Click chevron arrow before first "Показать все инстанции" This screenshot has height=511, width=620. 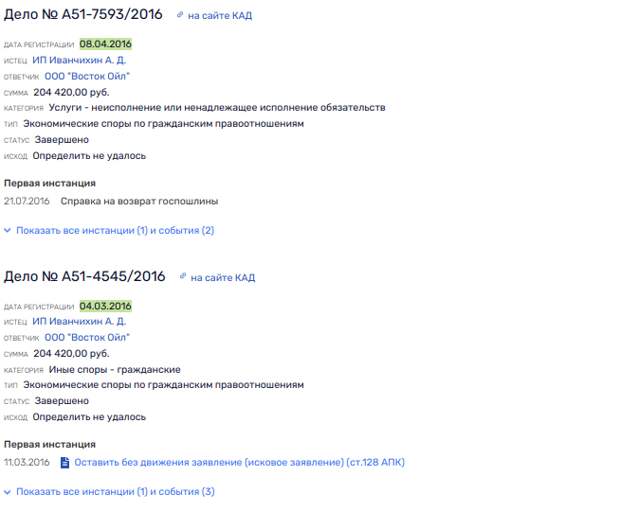point(8,230)
